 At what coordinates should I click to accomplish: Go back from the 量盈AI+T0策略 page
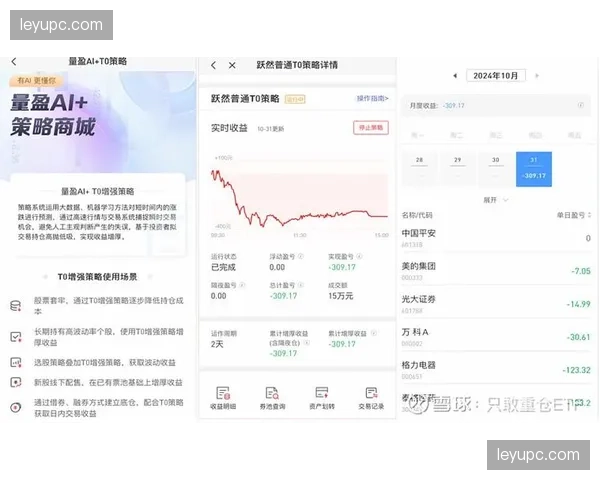click(14, 61)
